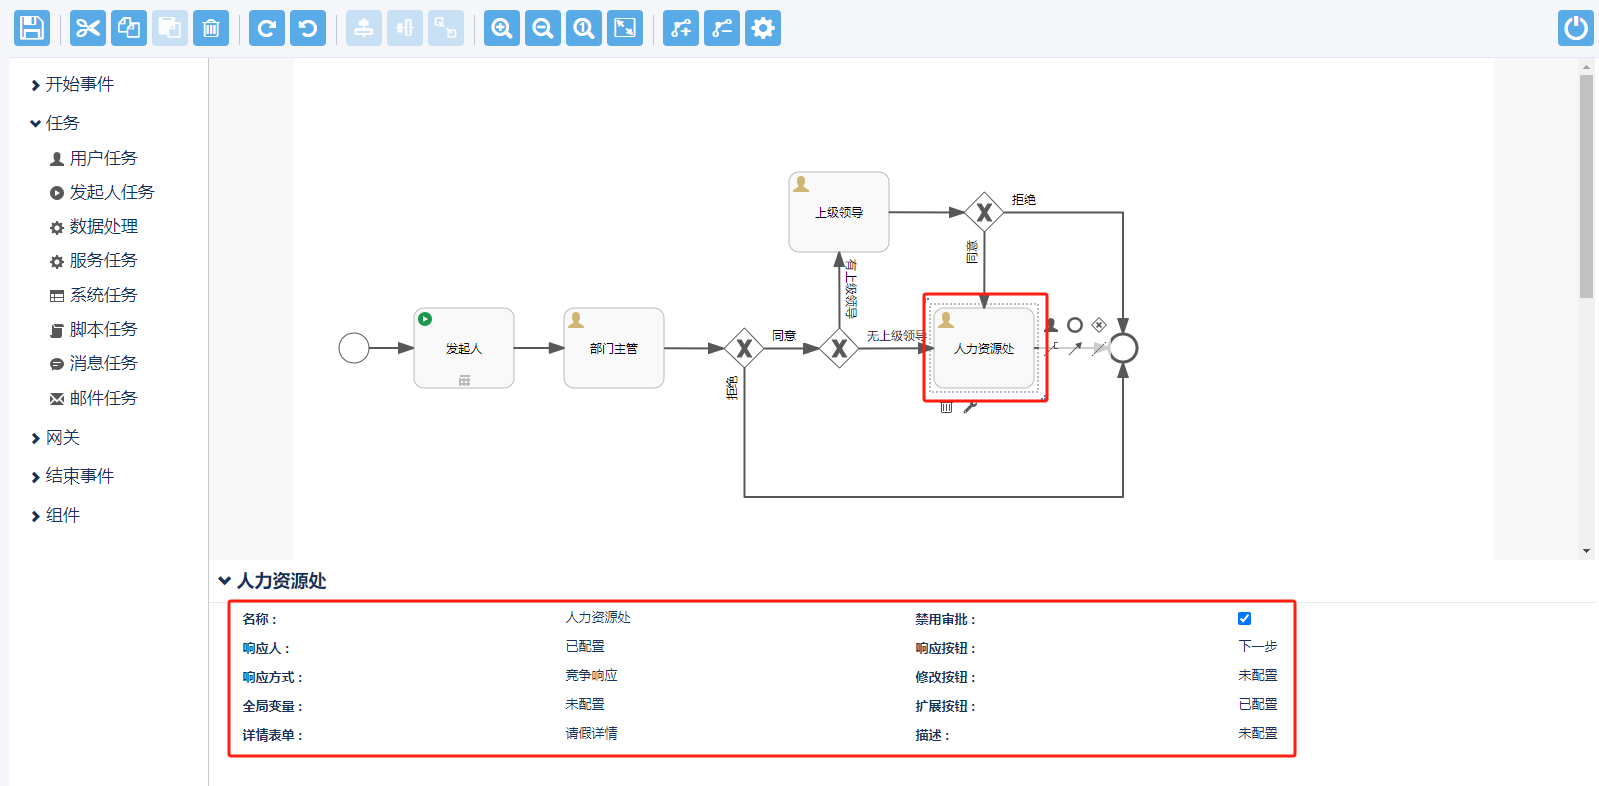Click the power icon at top right
This screenshot has height=786, width=1599.
1575,28
